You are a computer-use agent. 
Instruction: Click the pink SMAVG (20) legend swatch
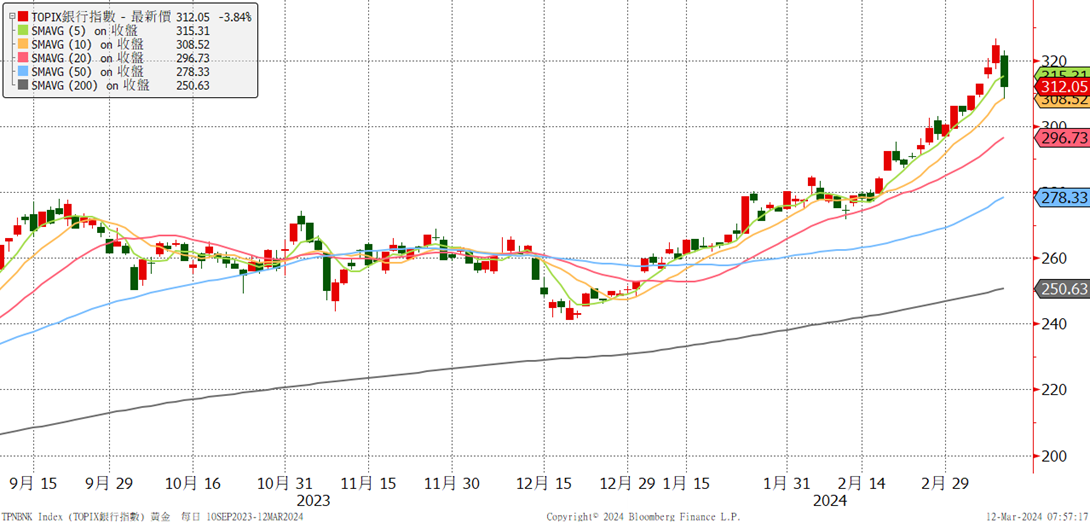click(x=24, y=57)
